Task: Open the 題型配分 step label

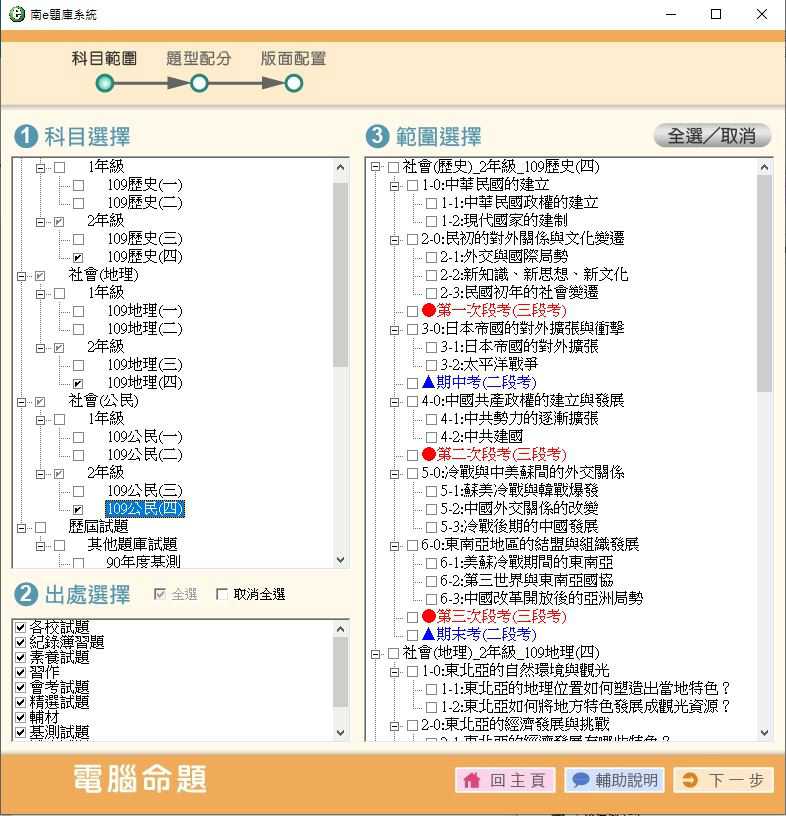Action: tap(198, 58)
